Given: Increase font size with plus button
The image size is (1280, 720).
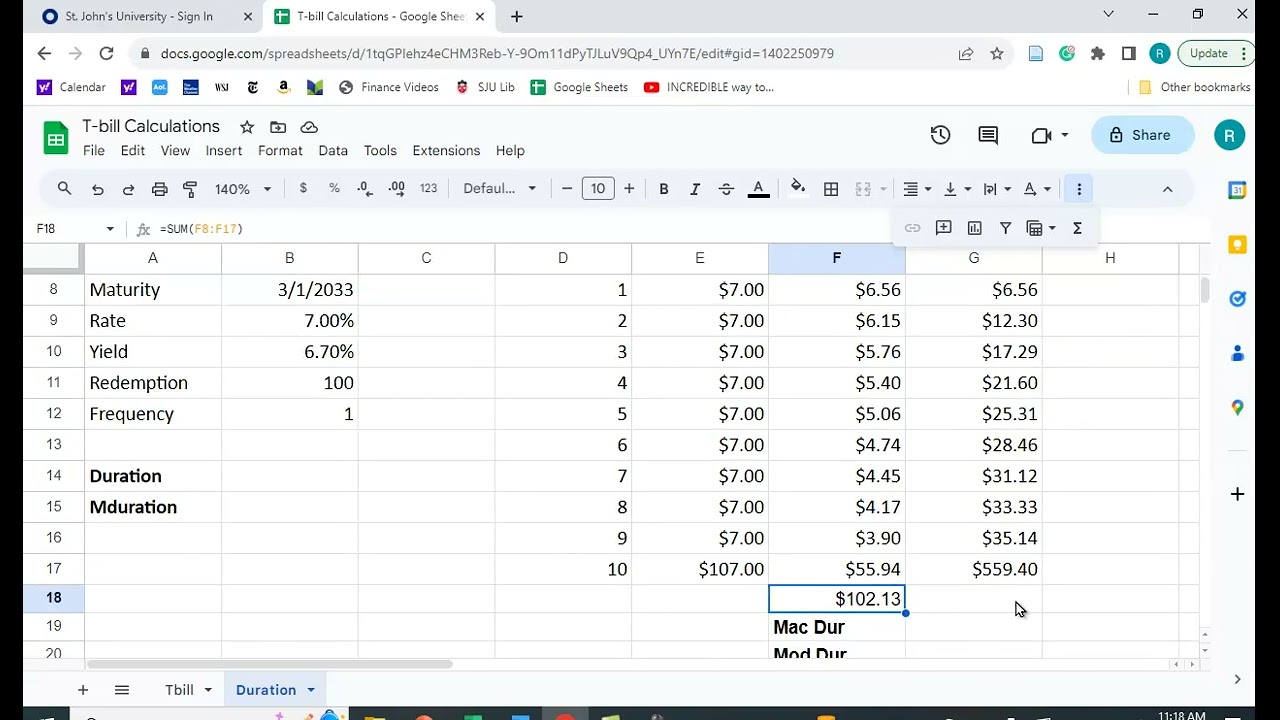Looking at the screenshot, I should coord(629,188).
